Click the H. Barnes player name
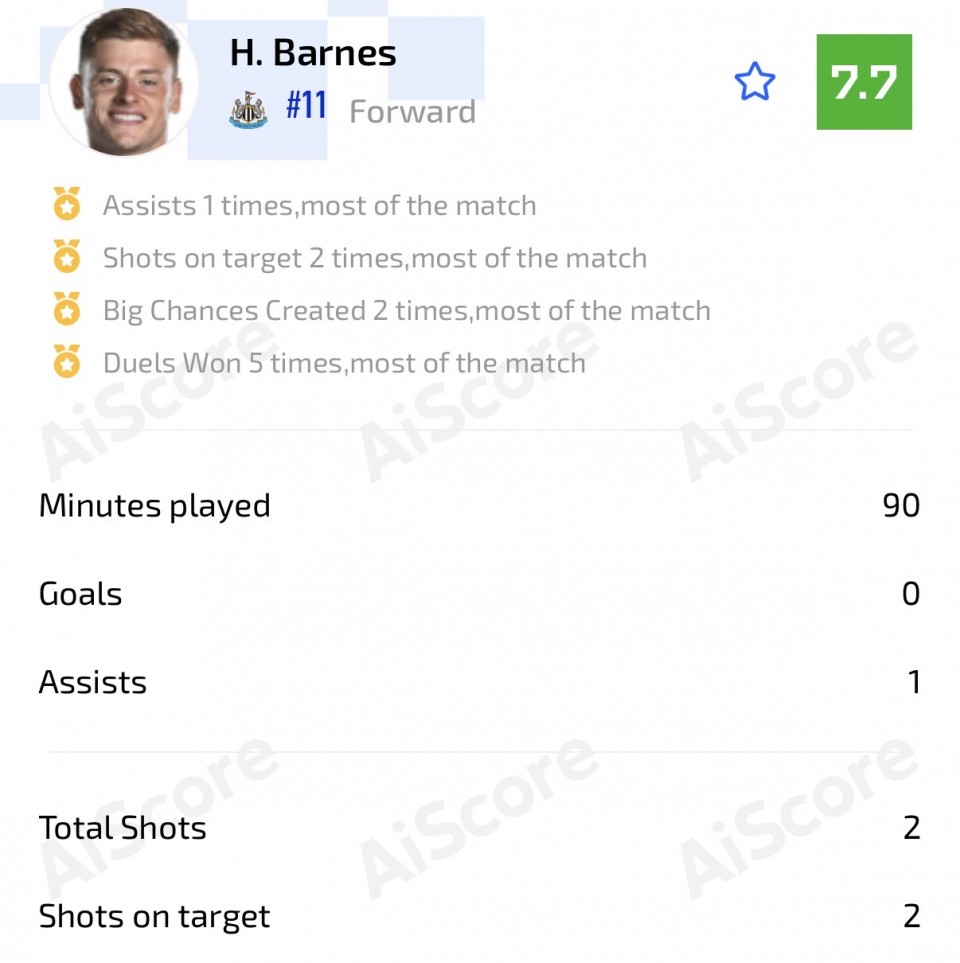Image resolution: width=960 pixels, height=963 pixels. 313,53
